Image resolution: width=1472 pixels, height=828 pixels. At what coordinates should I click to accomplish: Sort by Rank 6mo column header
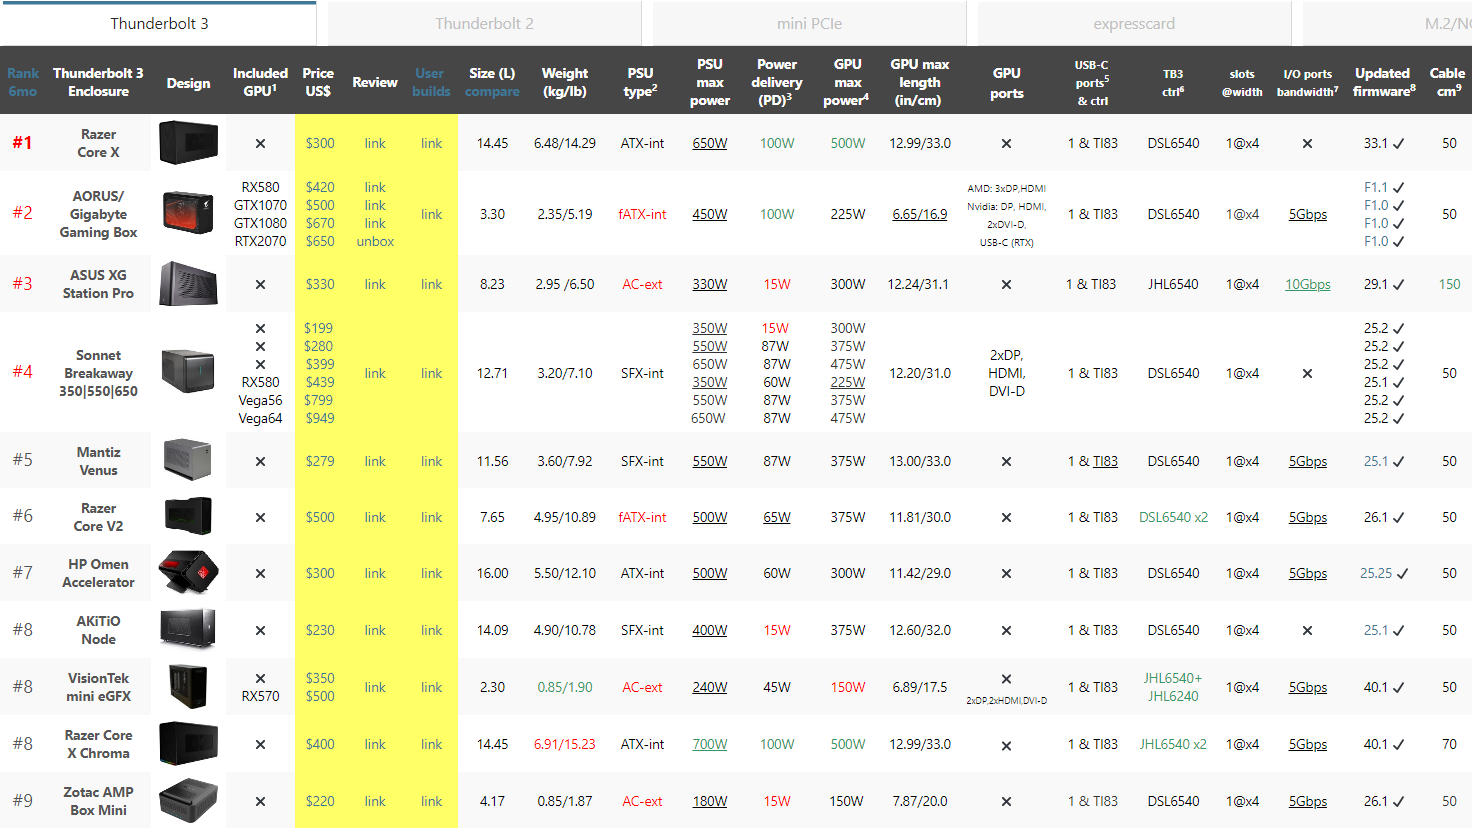[23, 82]
